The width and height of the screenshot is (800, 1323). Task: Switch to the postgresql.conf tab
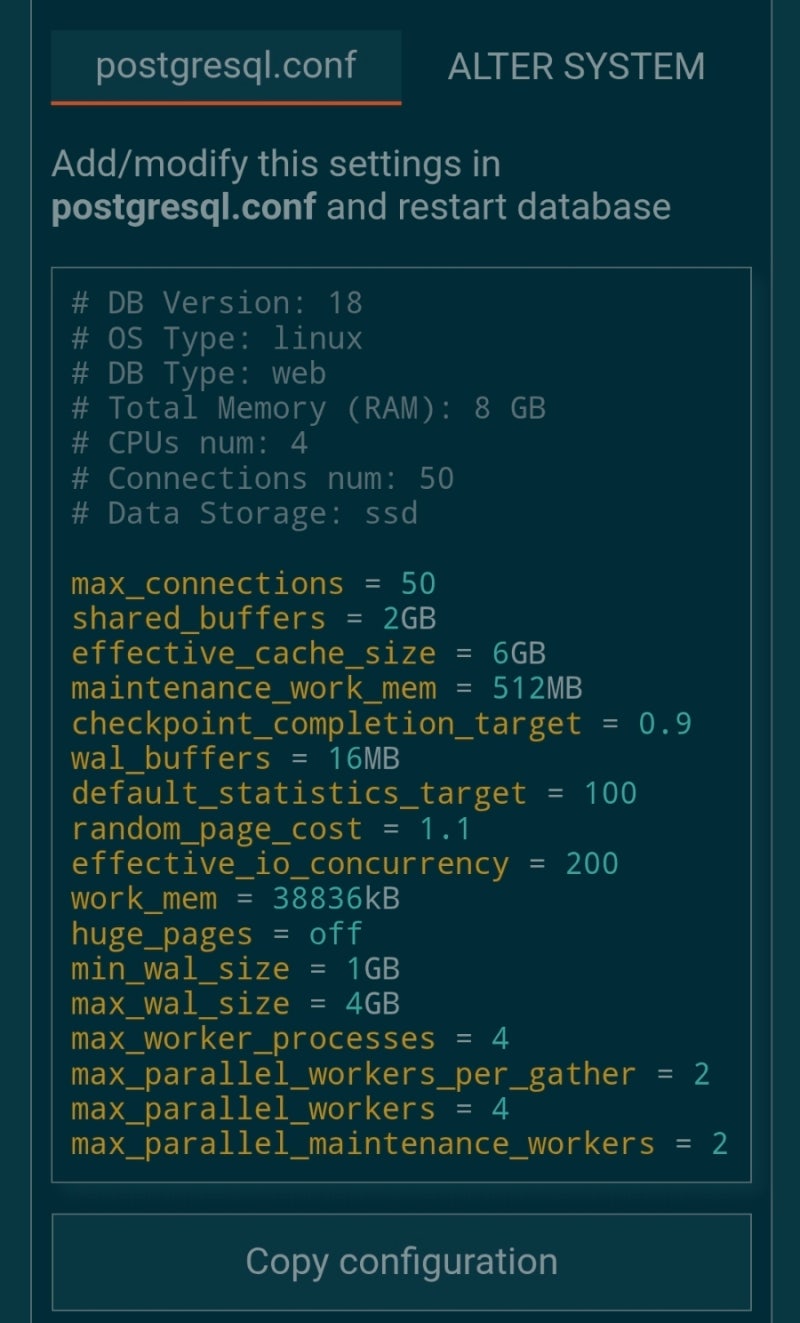point(226,66)
